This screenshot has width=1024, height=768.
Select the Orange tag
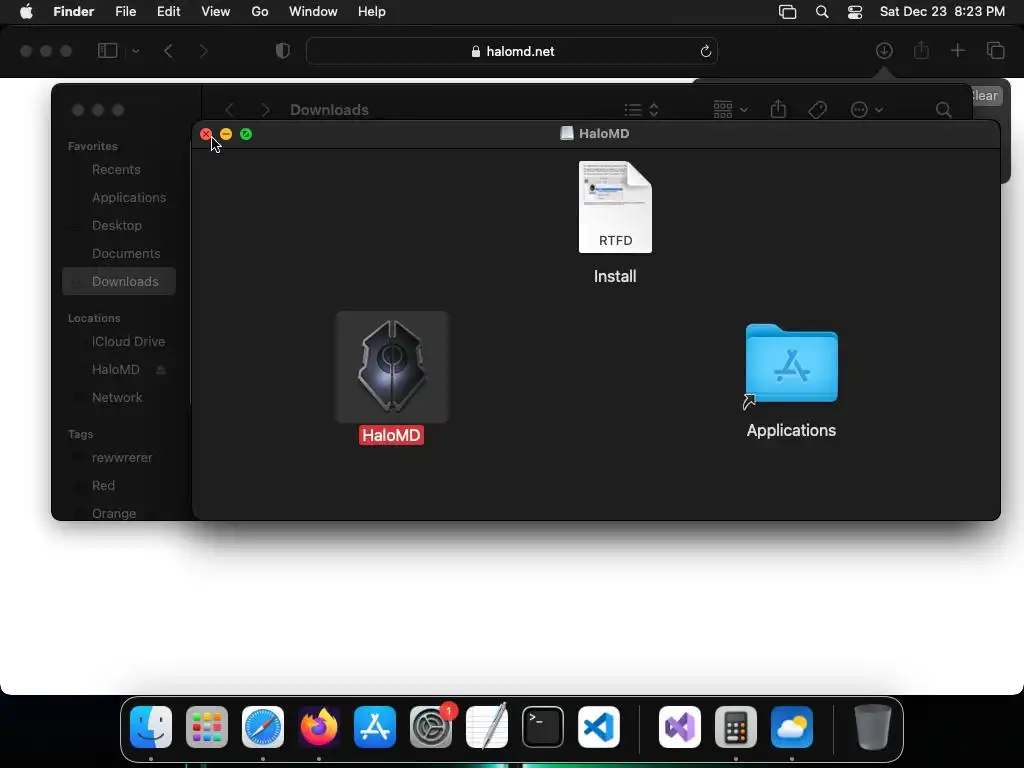119,513
